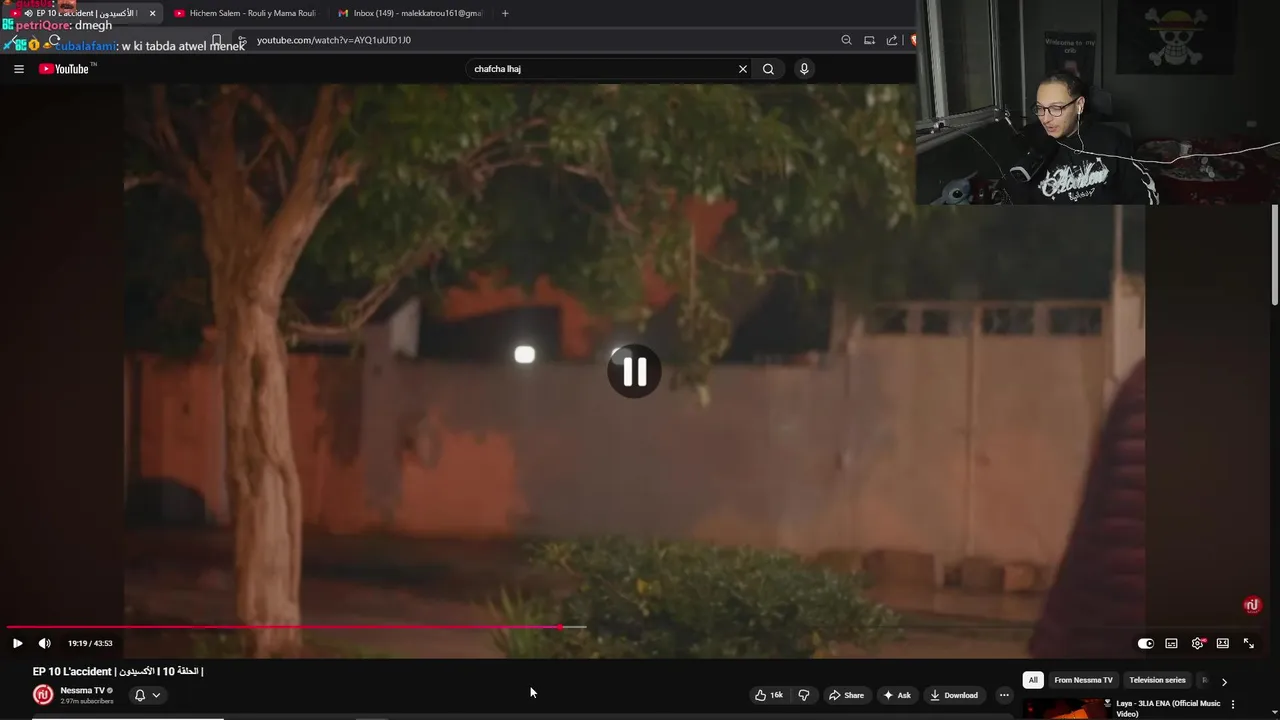The height and width of the screenshot is (720, 1280).
Task: Click the progress bar scrubber handle
Action: click(x=560, y=628)
